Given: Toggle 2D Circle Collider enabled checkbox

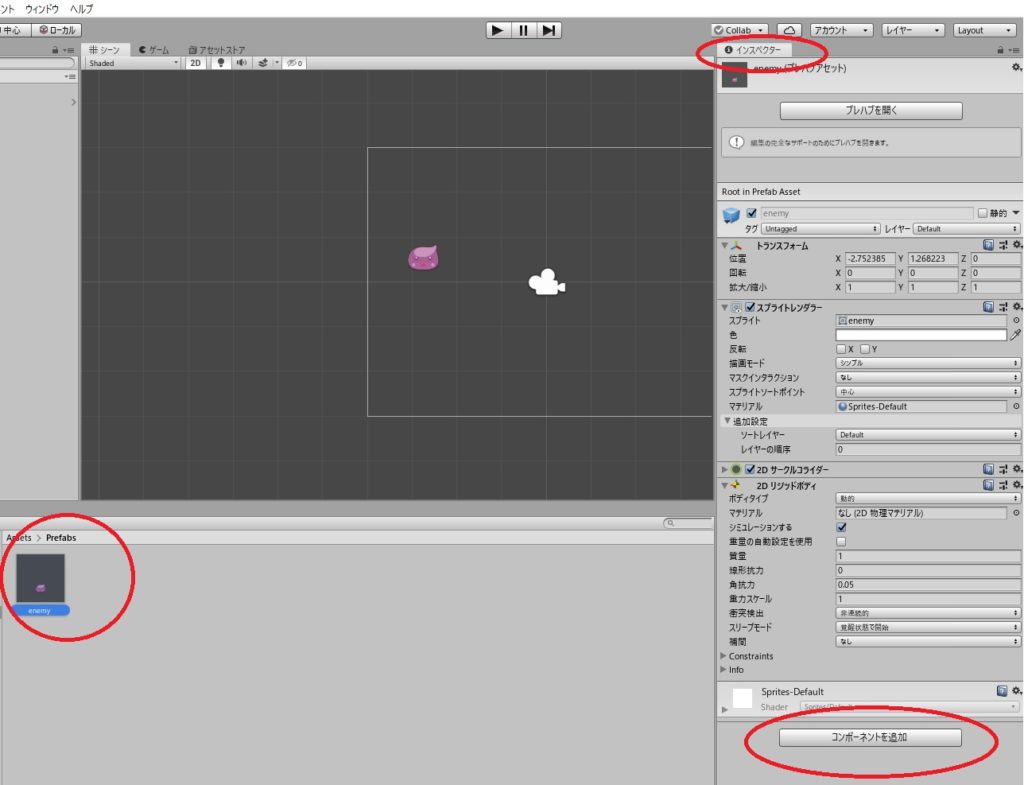Looking at the screenshot, I should 750,469.
